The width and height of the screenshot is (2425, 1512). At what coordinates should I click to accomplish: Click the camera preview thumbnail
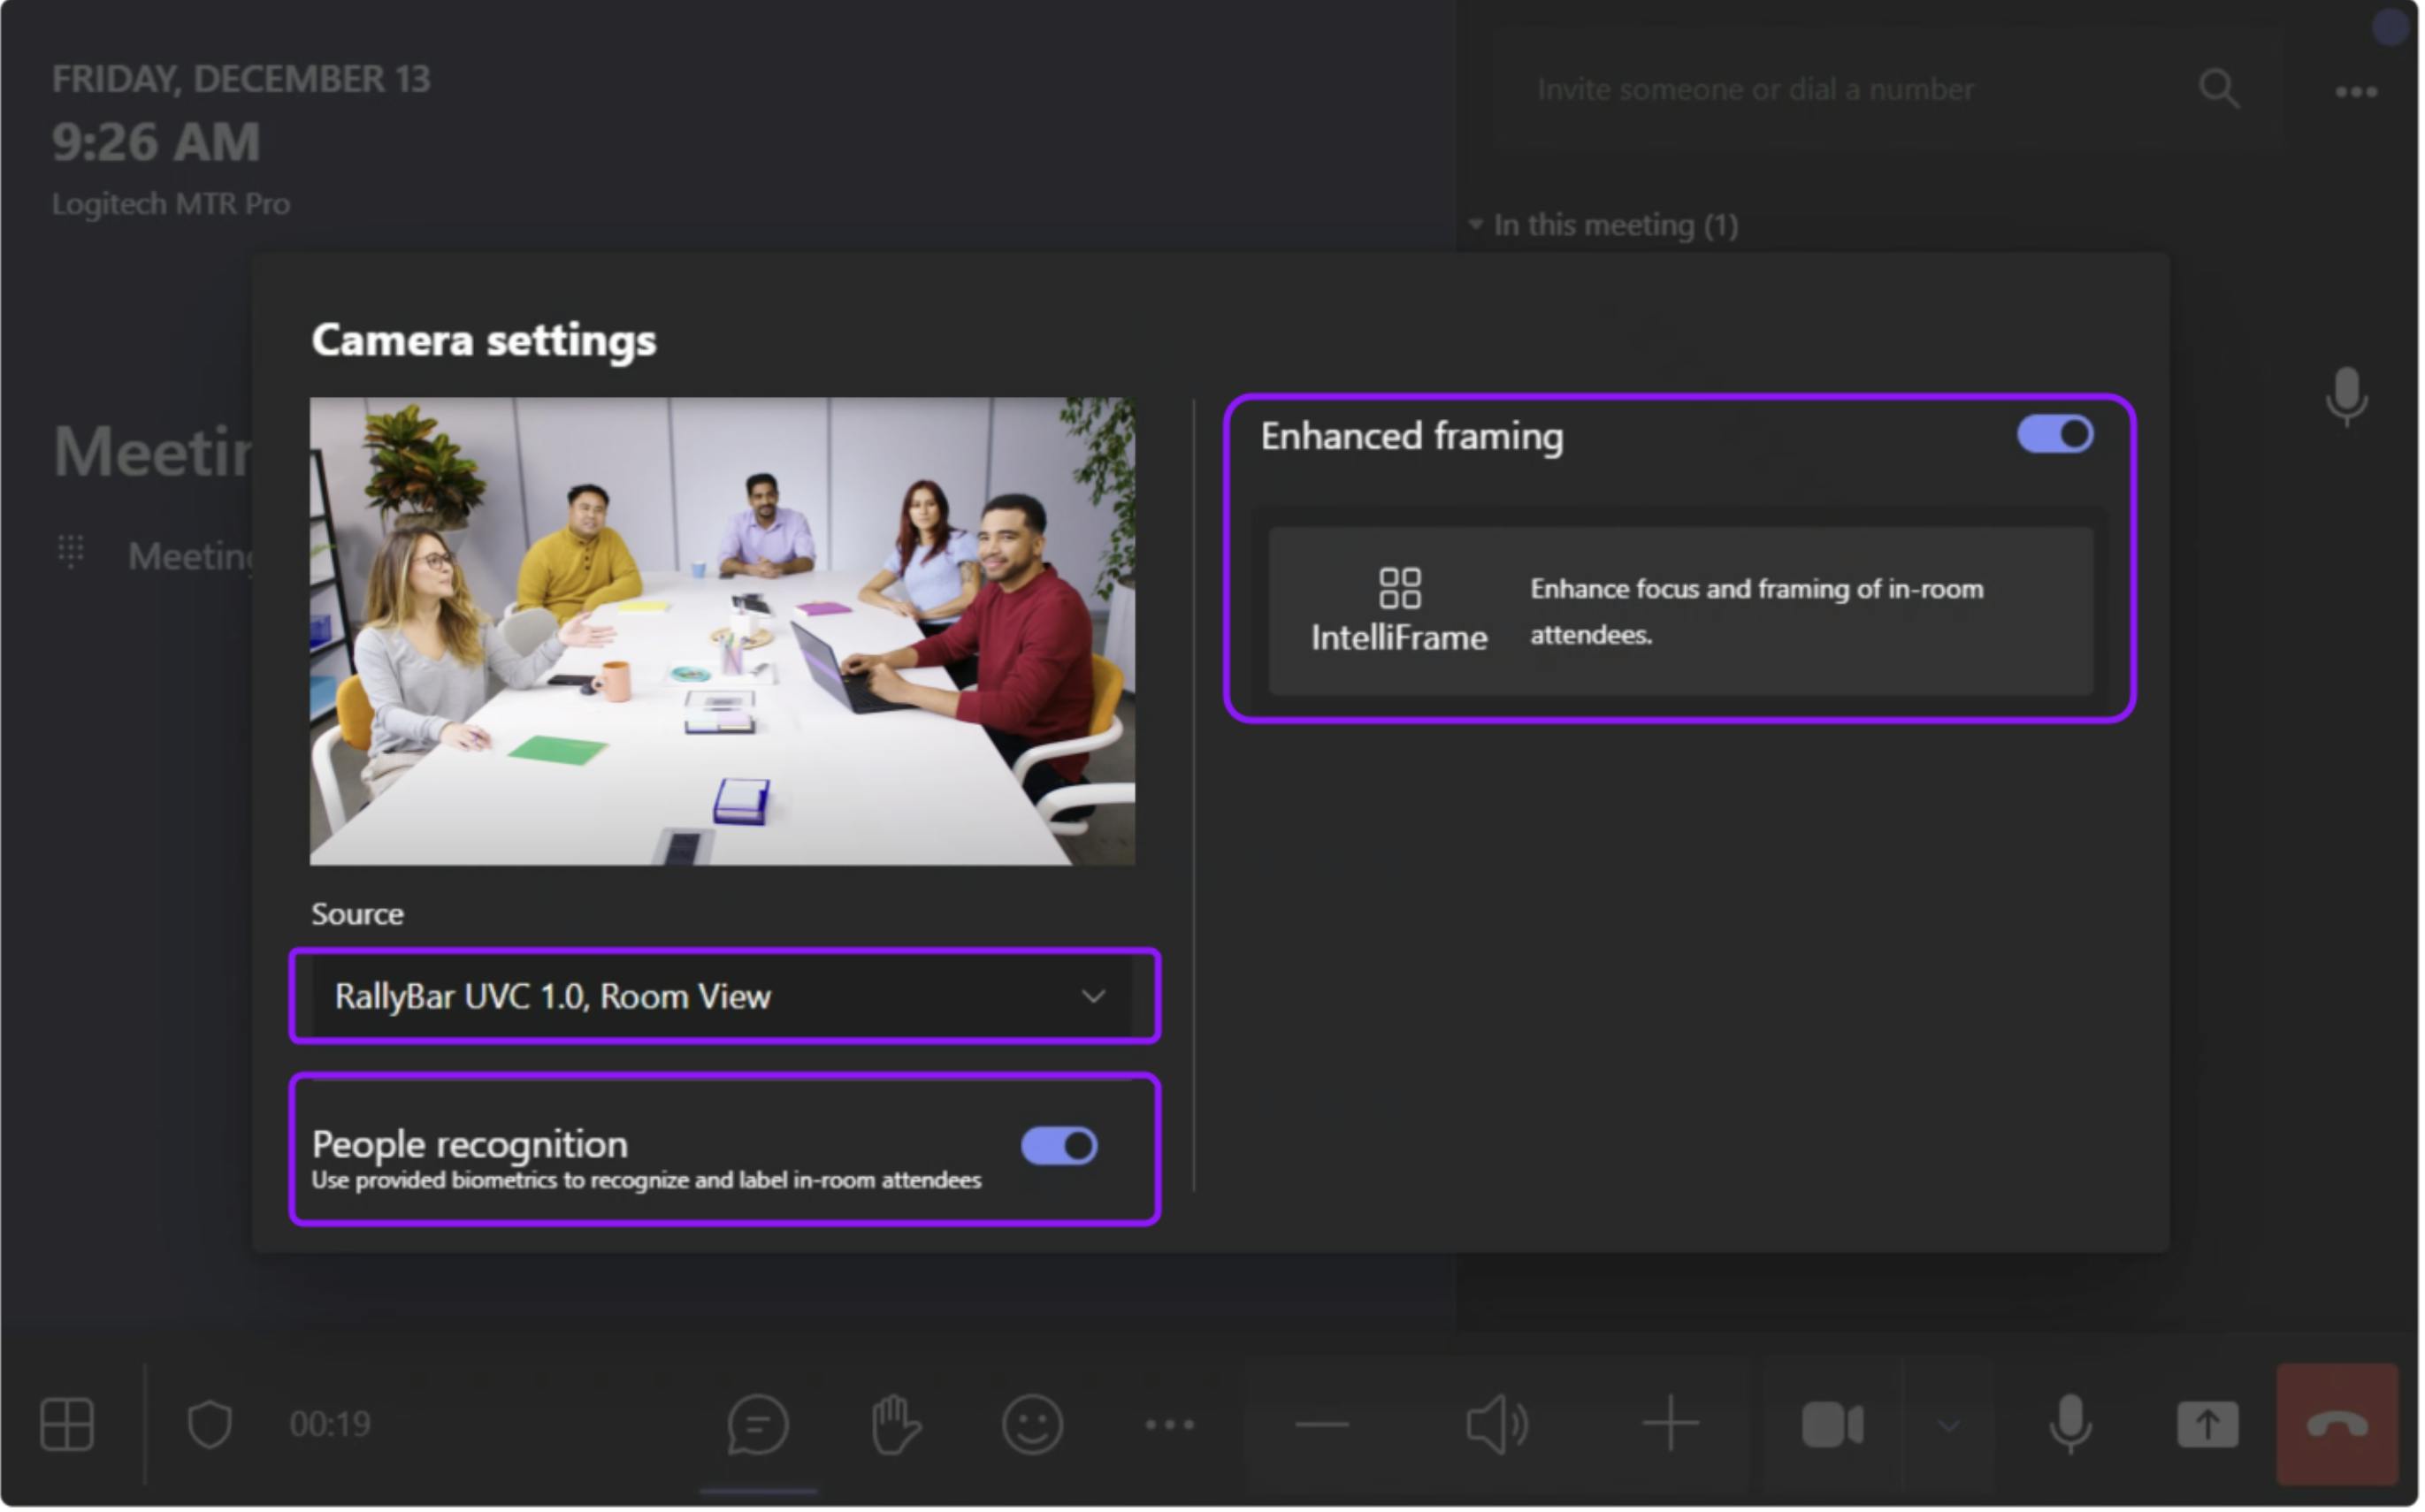(723, 632)
